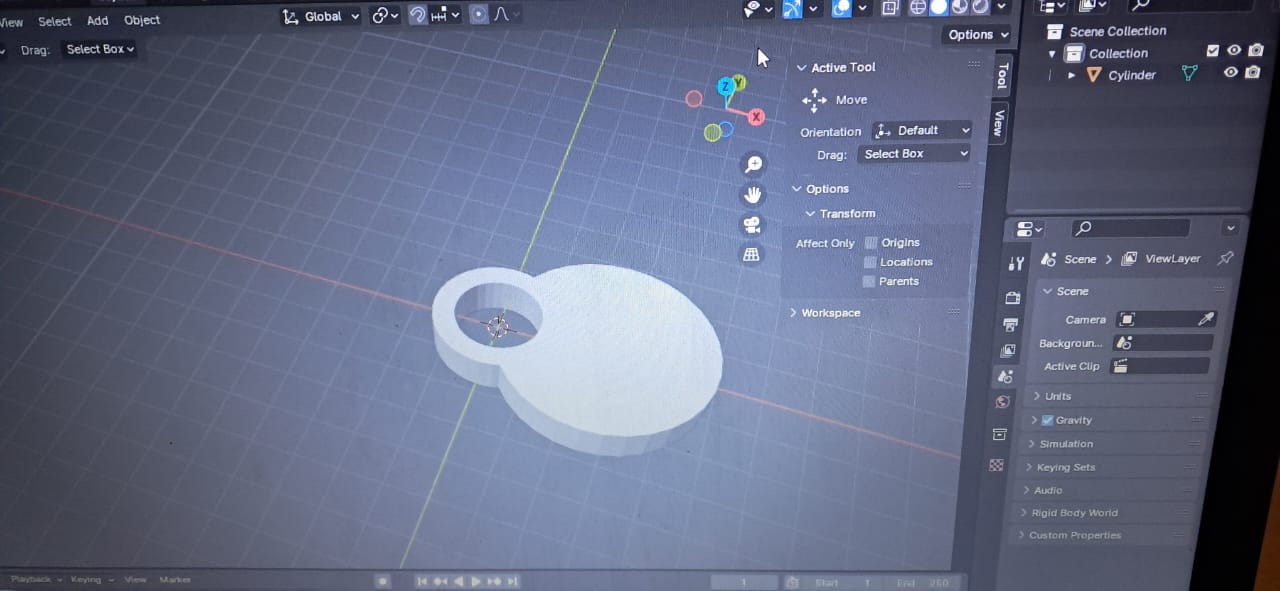Jump to timeline start button
Screen dimensions: 1280x591
point(422,581)
